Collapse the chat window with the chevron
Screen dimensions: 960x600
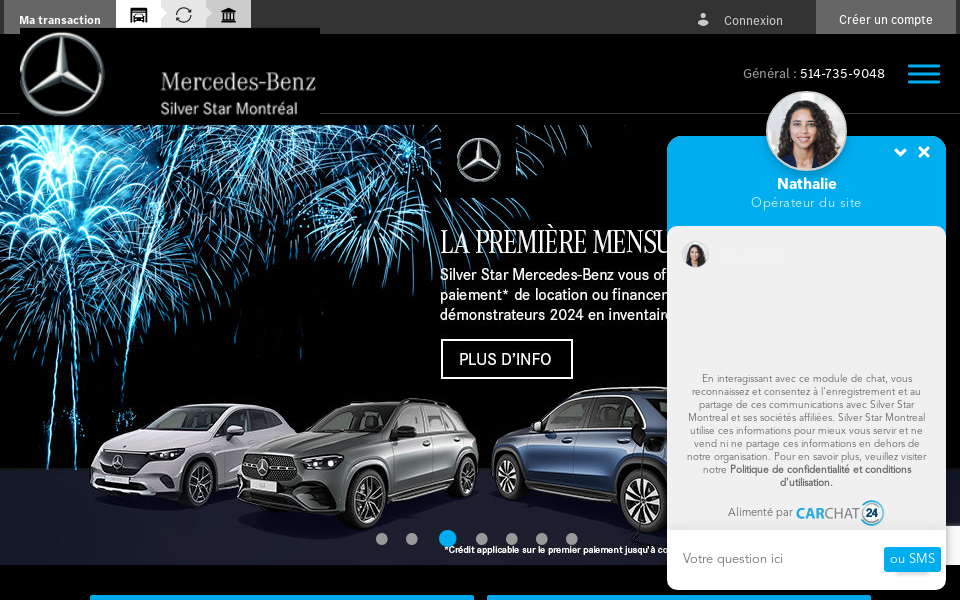click(x=900, y=152)
